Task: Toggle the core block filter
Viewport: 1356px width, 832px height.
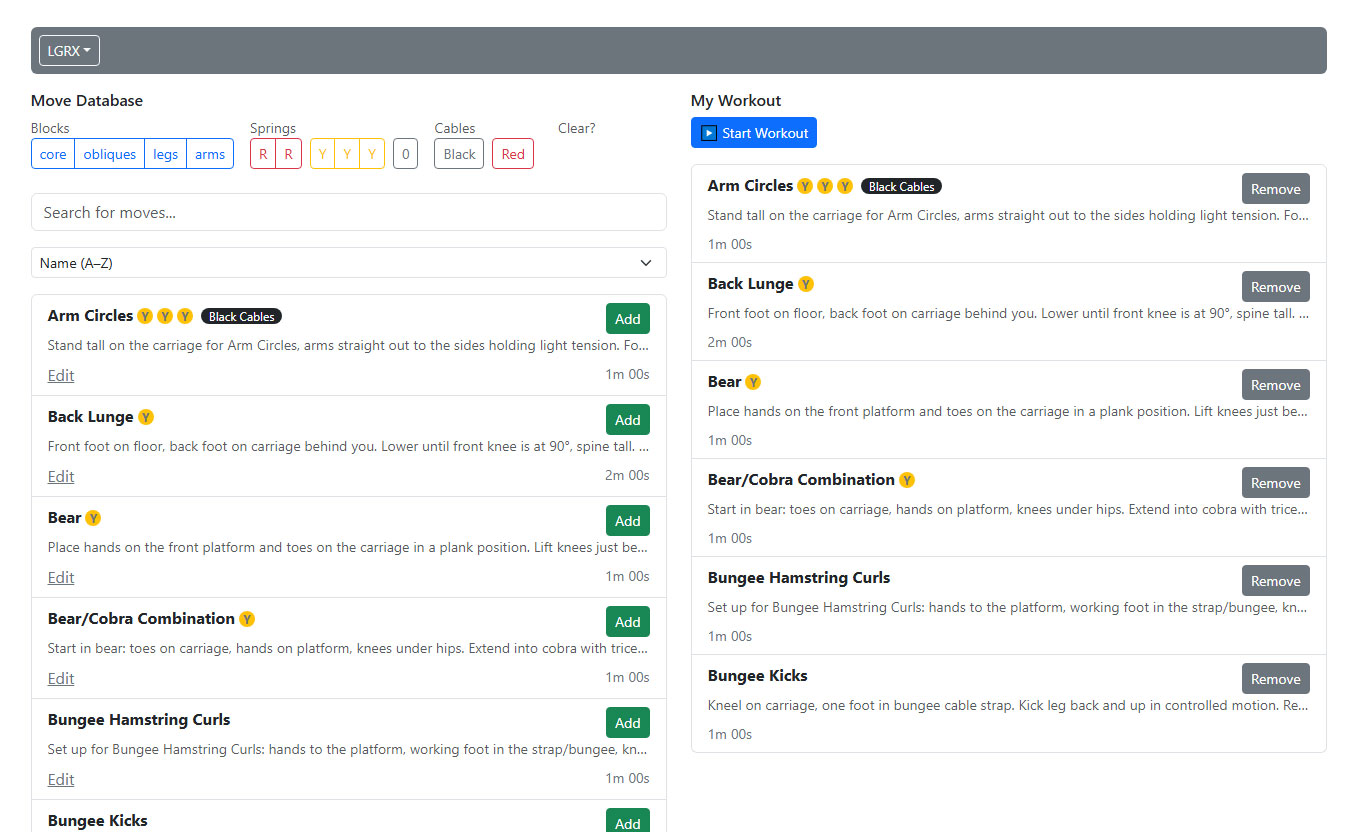Action: point(53,154)
